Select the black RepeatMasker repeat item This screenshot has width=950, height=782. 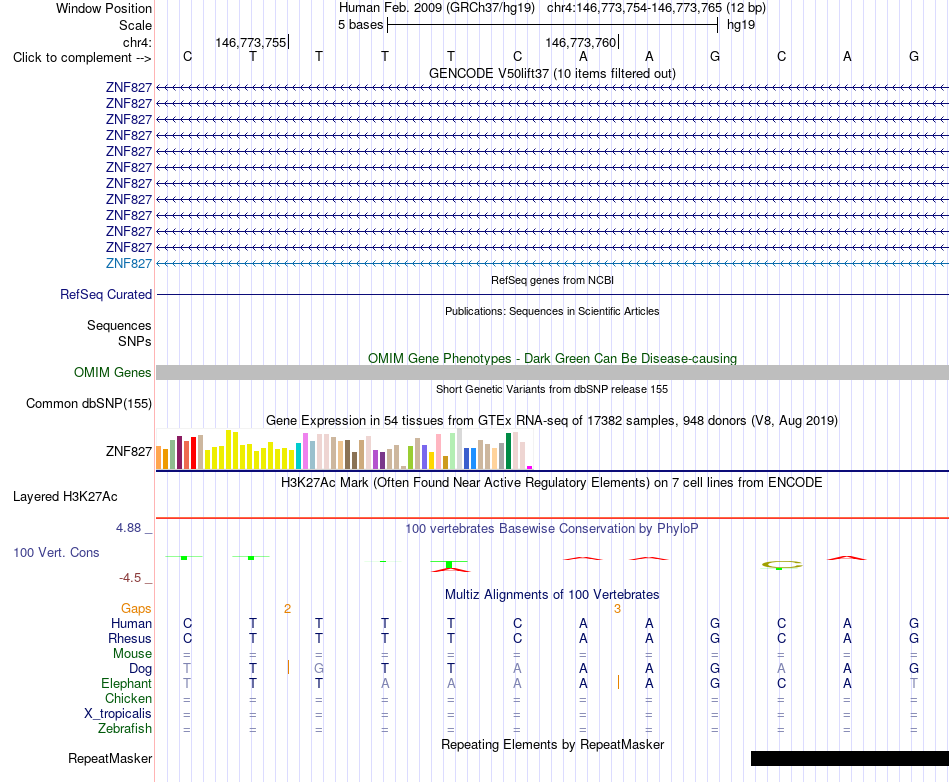coord(849,758)
